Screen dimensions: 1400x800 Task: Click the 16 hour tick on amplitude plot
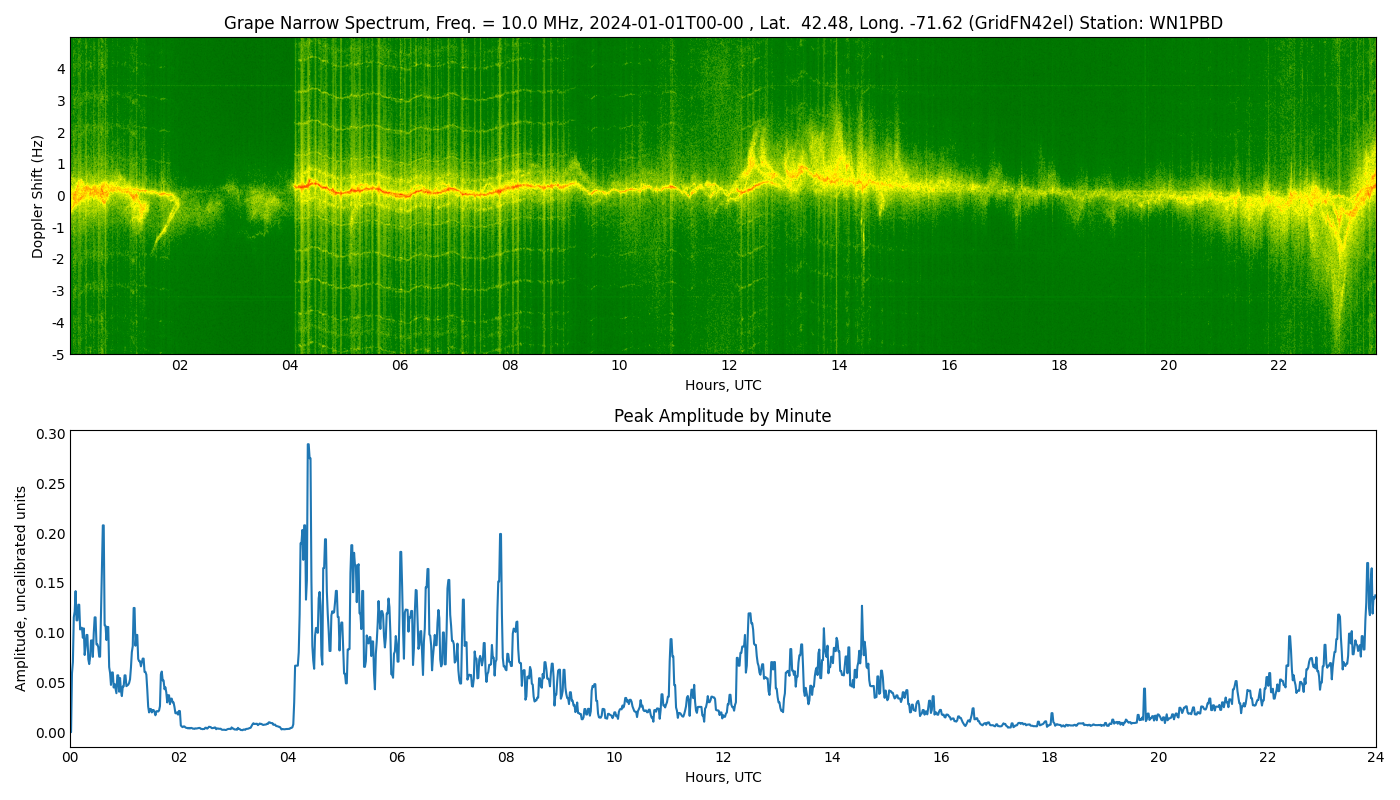click(x=941, y=757)
